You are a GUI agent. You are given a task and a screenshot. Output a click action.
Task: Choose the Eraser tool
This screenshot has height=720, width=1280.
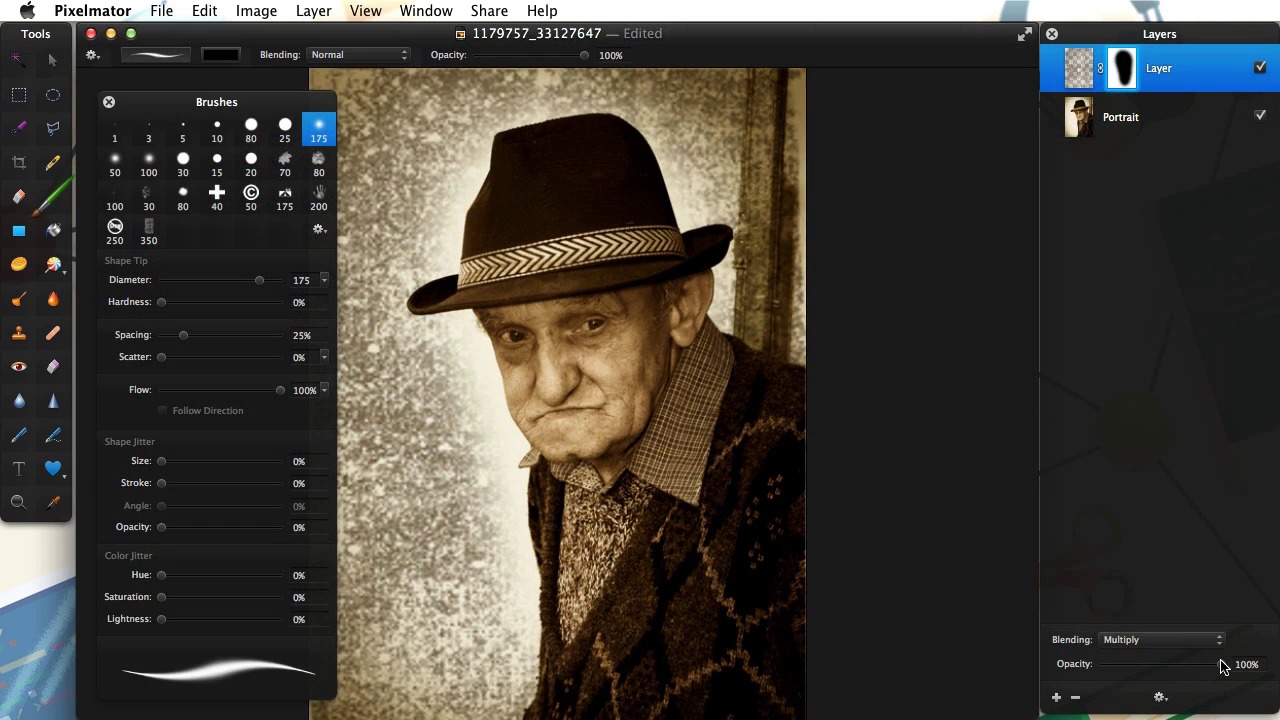[19, 197]
